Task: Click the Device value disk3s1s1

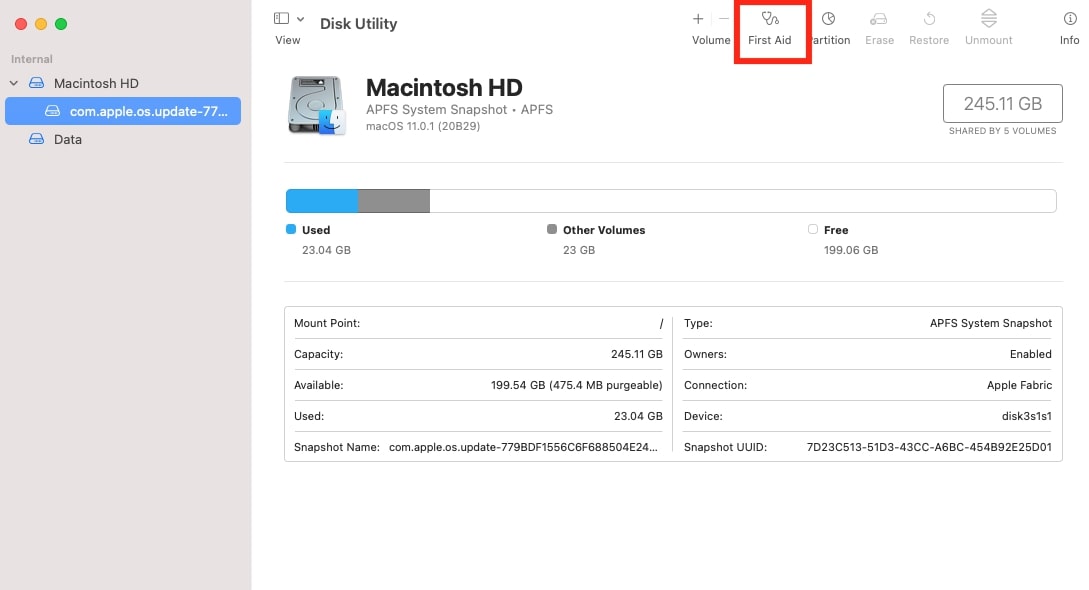Action: coord(1026,416)
